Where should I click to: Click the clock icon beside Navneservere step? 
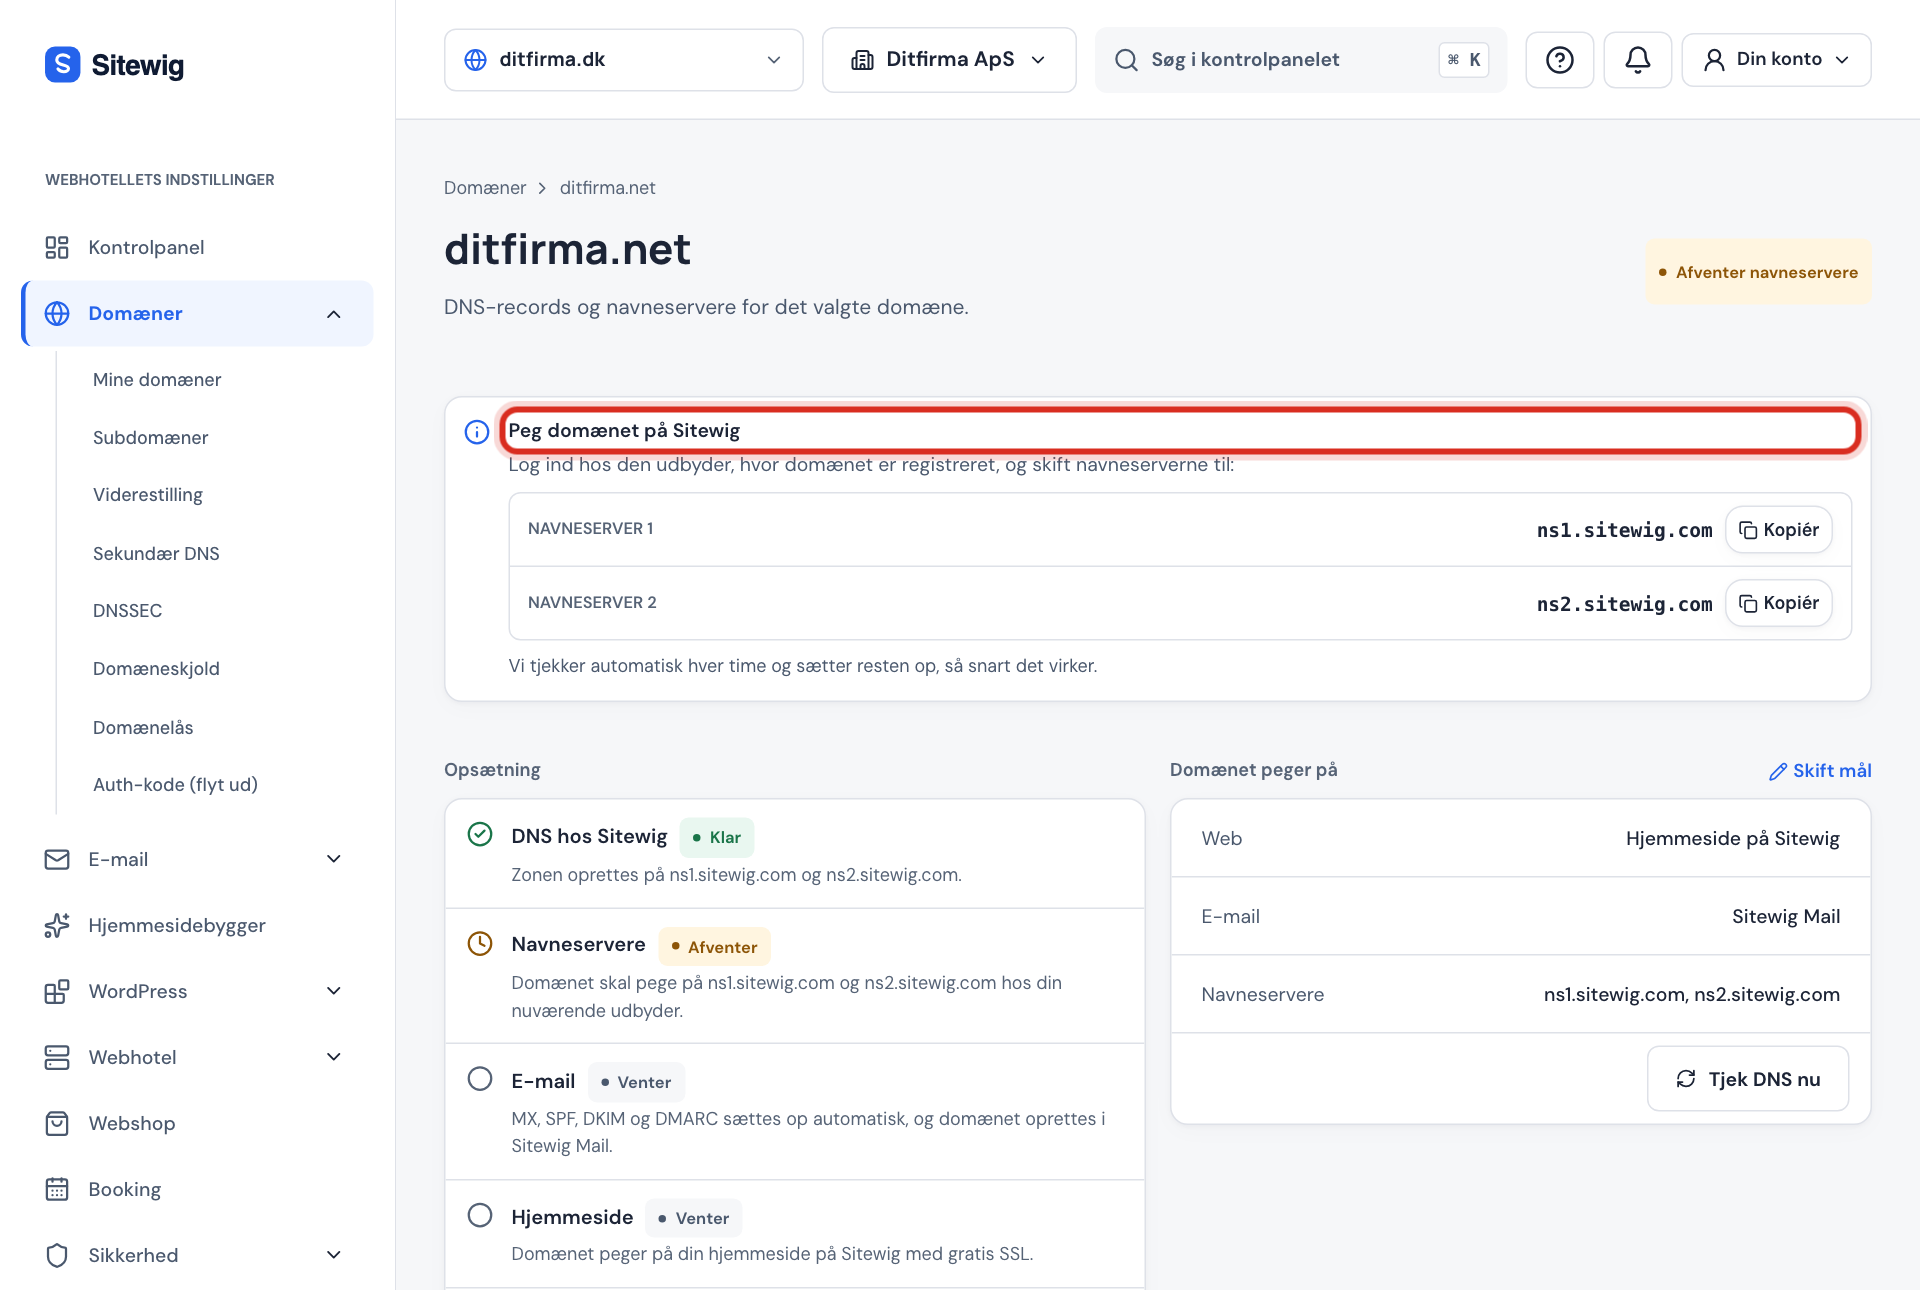[x=480, y=943]
